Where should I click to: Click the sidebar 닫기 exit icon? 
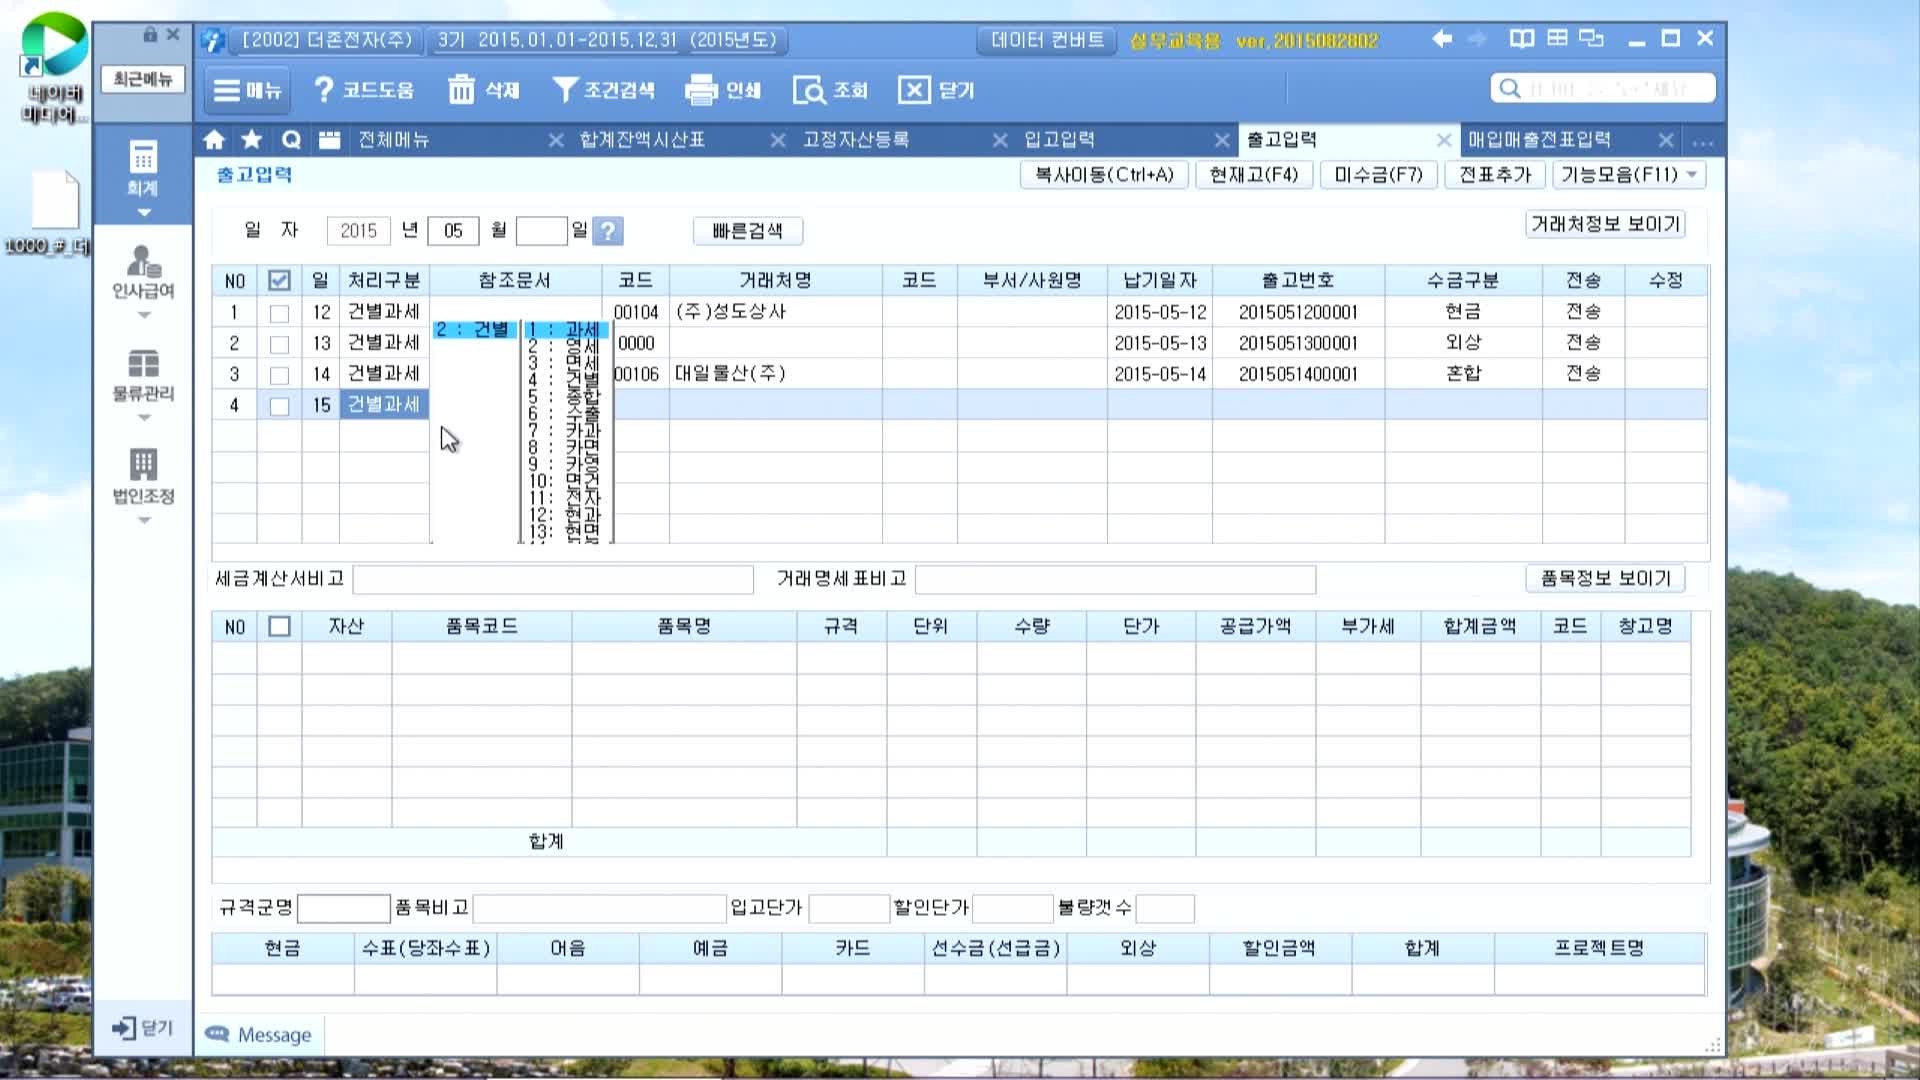143,1028
